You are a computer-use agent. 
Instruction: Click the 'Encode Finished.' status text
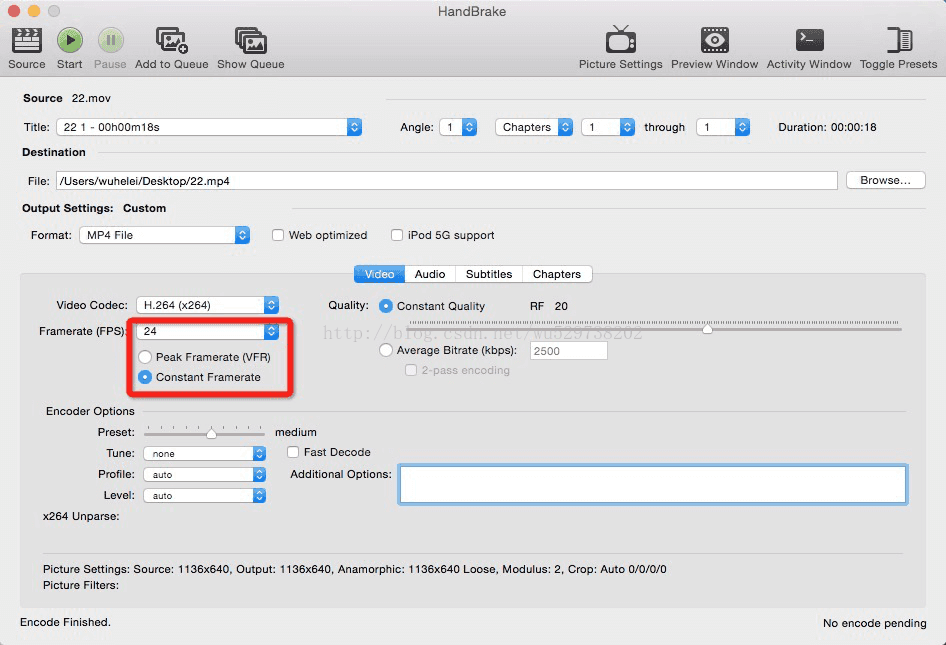click(x=65, y=622)
